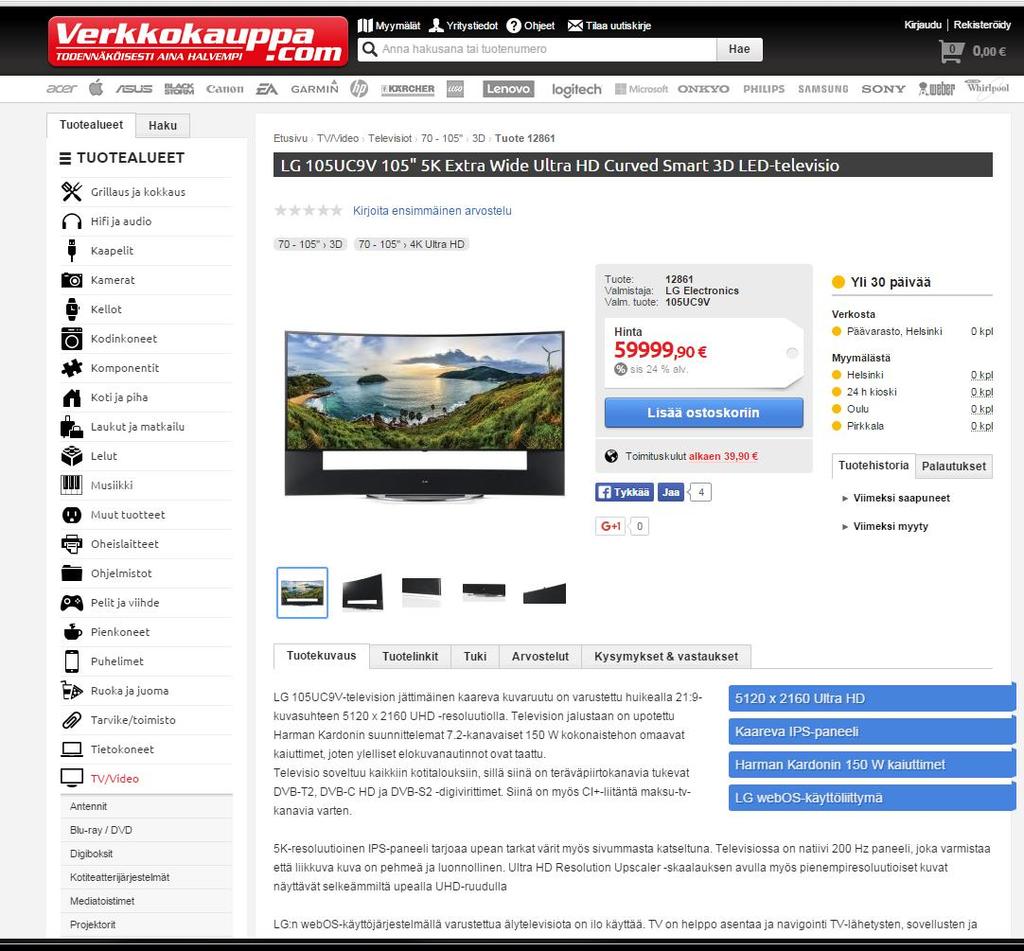Viewport: 1024px width, 951px height.
Task: View the Kysymykset & vastaukset tab
Action: coord(666,656)
